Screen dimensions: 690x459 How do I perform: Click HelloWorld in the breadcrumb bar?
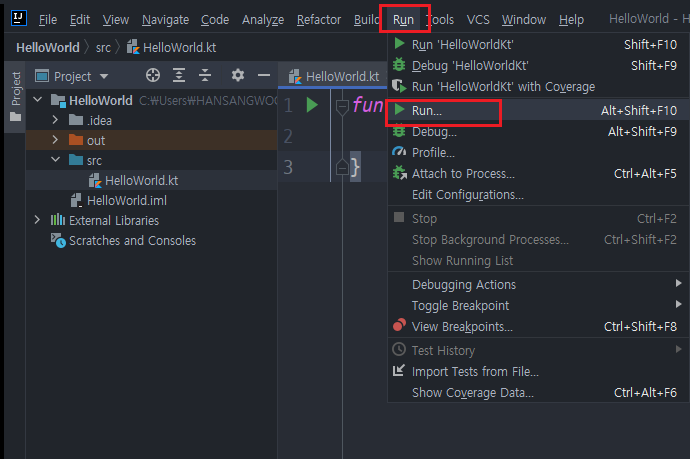[48, 47]
